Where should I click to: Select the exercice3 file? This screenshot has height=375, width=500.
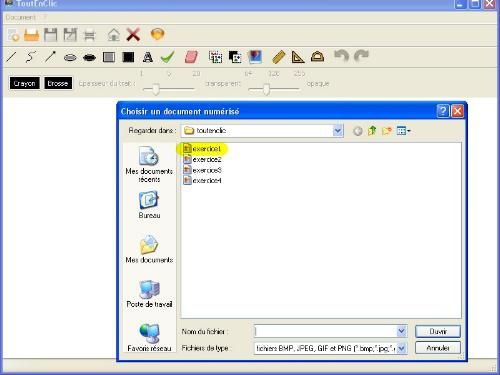(202, 170)
